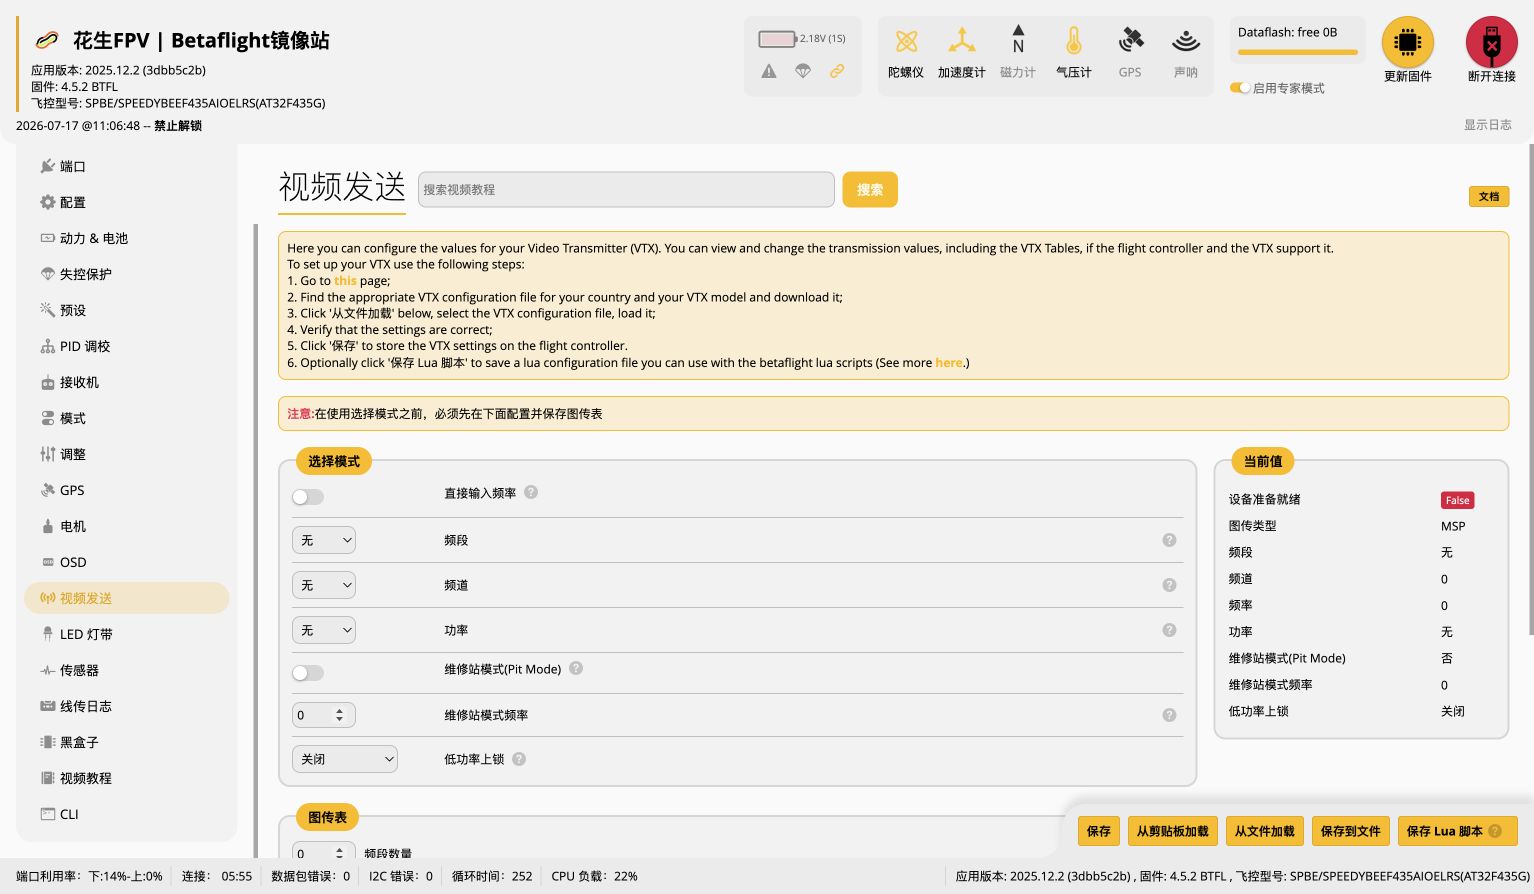Click the red disconnect USB icon

point(1491,42)
